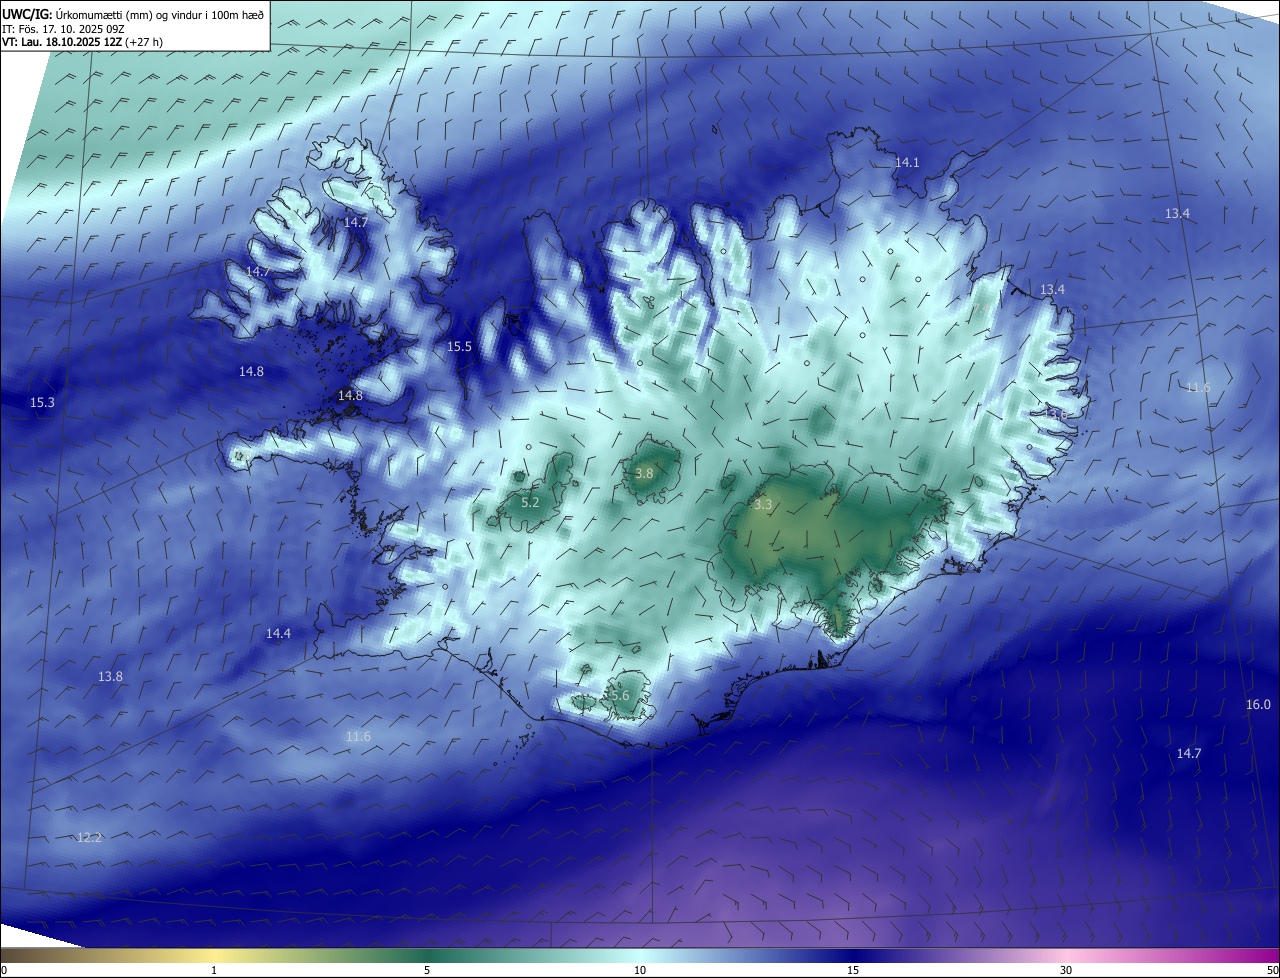
Task: Click the 3.8 value over Hofsjökull glacier
Action: pos(644,473)
